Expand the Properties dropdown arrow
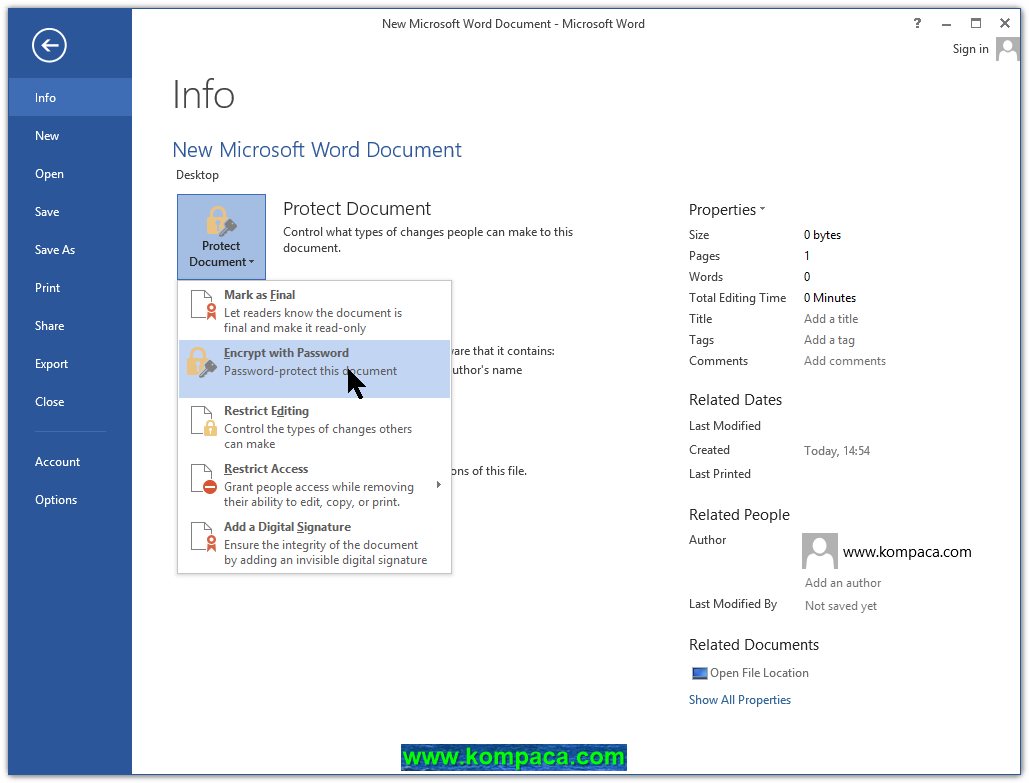The width and height of the screenshot is (1029, 783). click(x=763, y=209)
